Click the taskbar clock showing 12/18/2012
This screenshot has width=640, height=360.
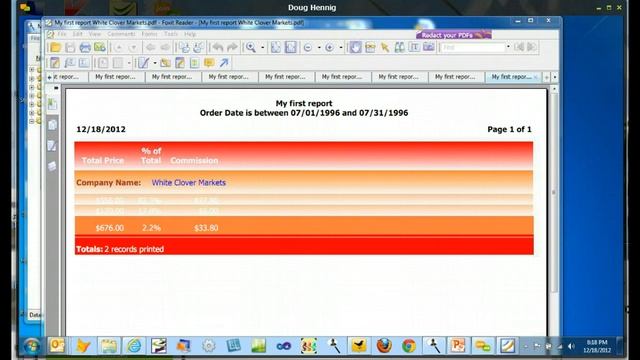coord(597,346)
